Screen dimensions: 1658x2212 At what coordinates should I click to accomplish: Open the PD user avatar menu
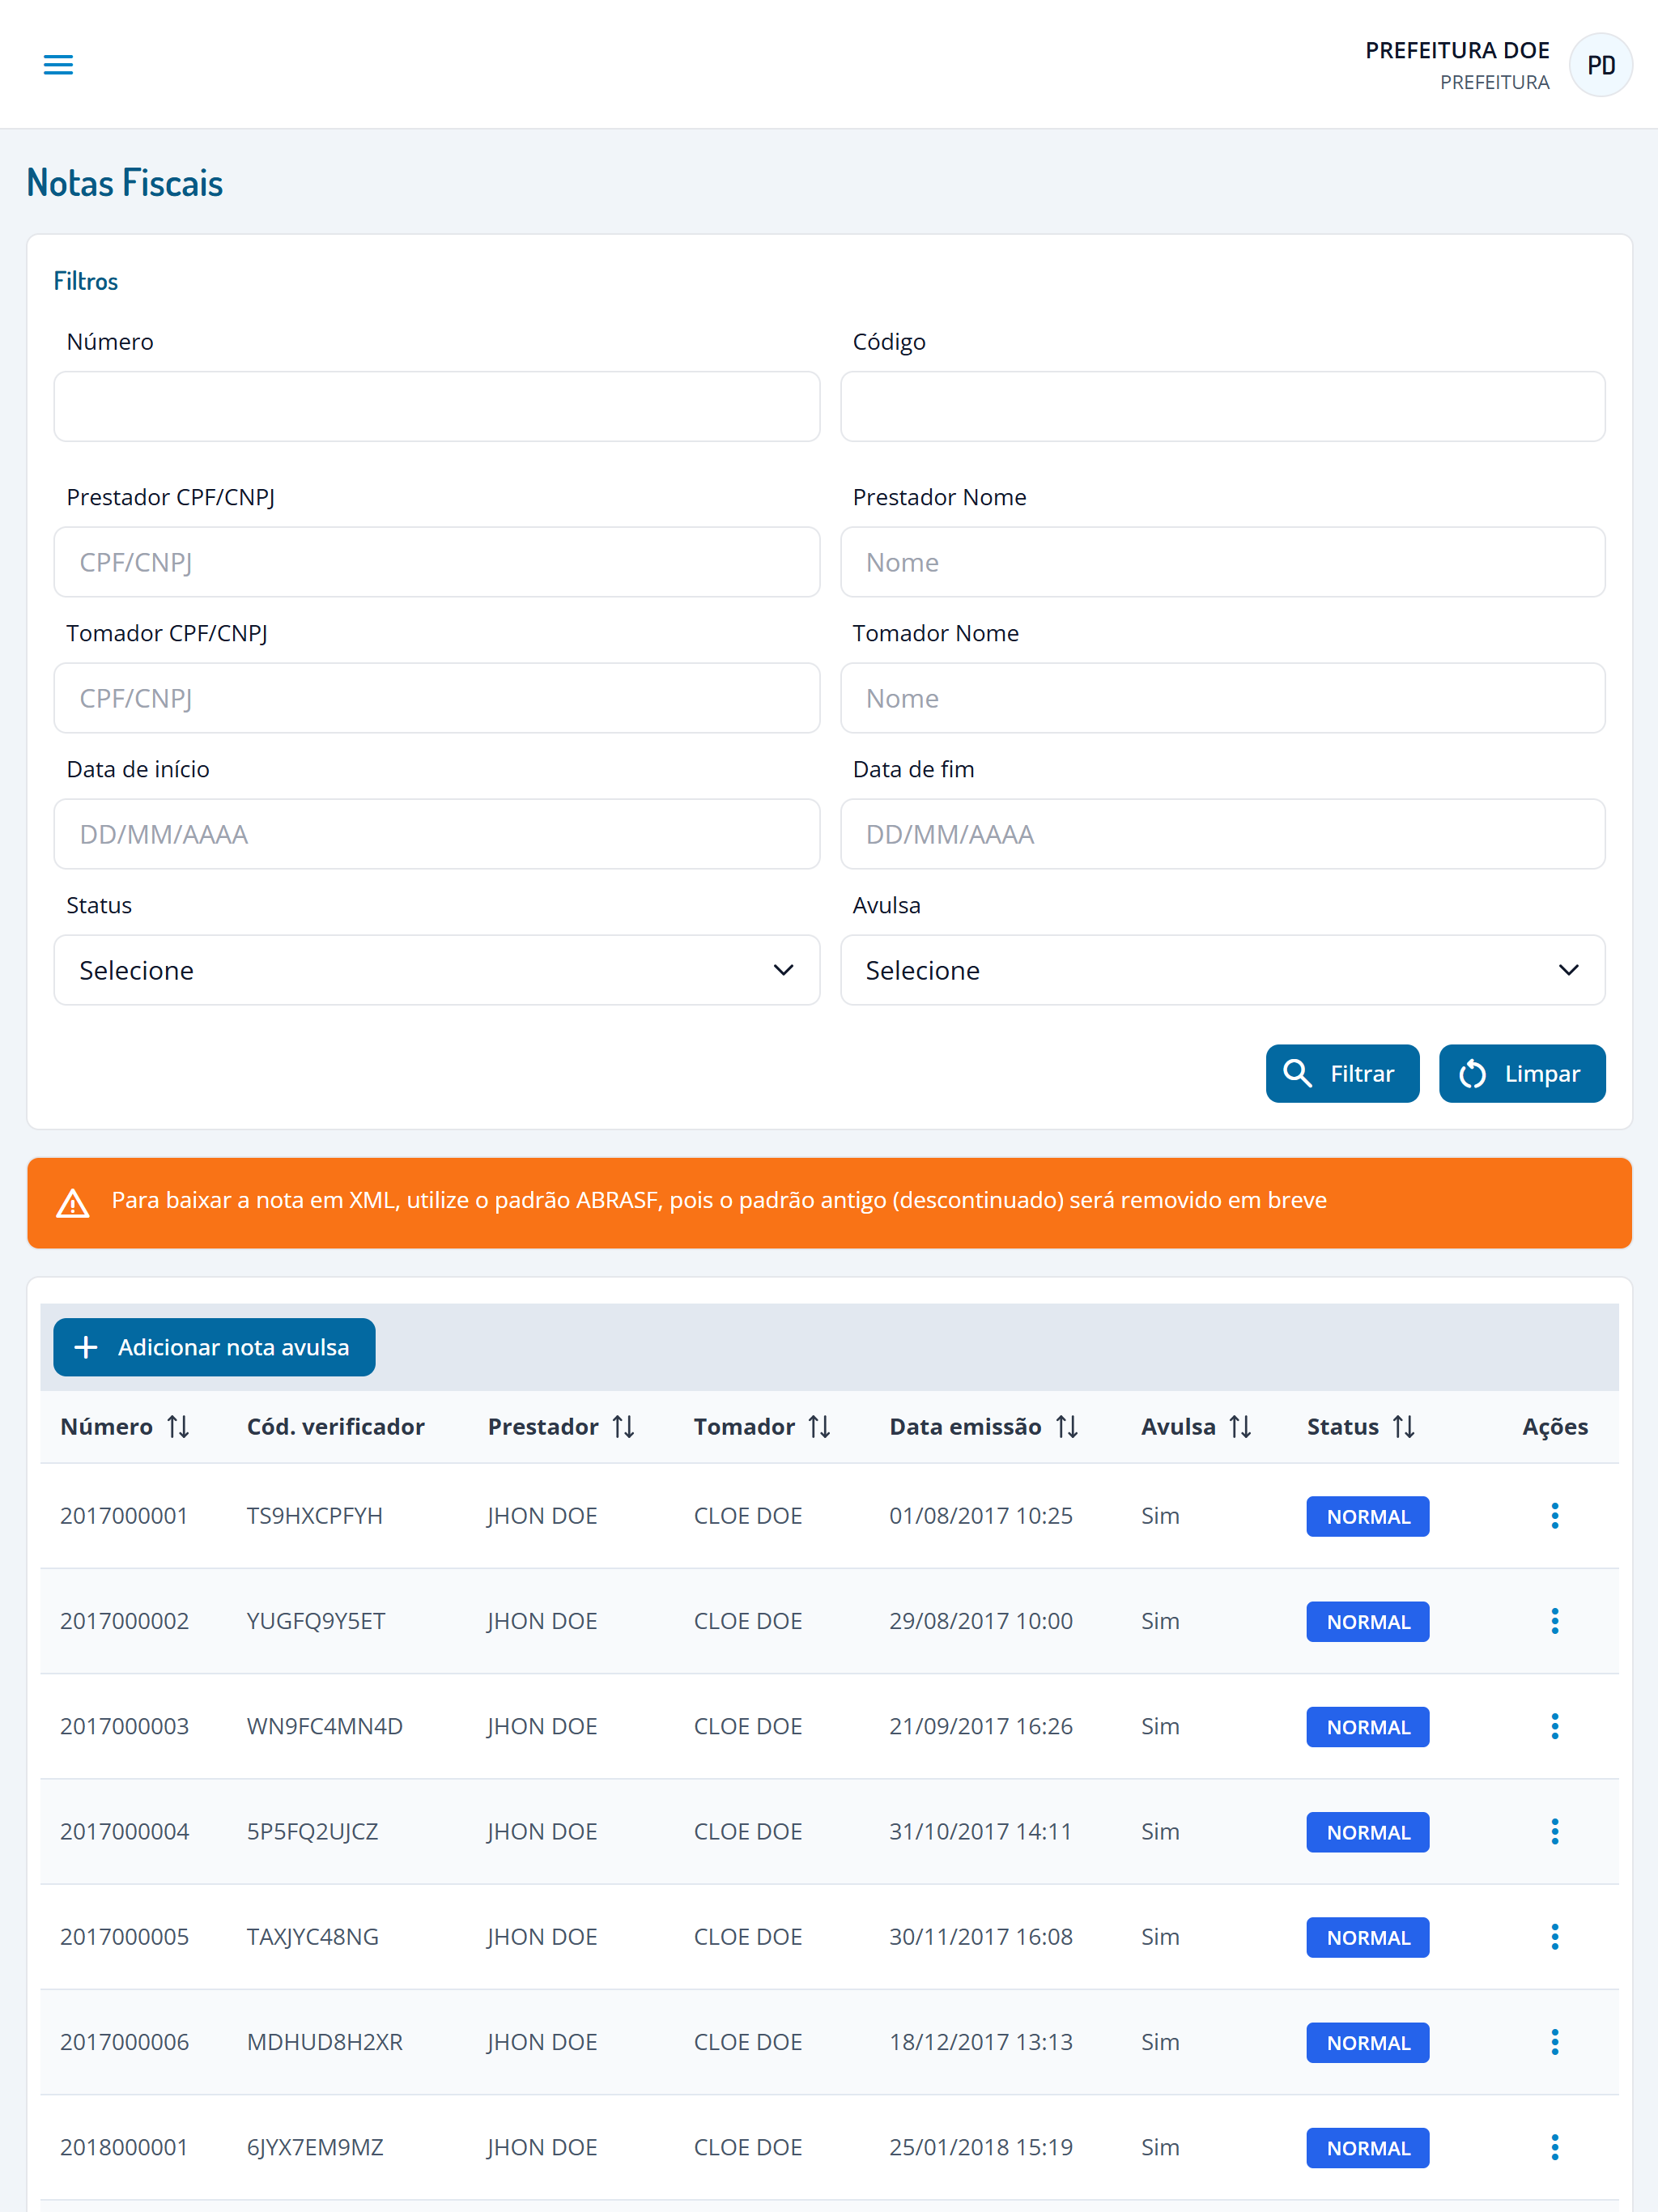coord(1600,65)
